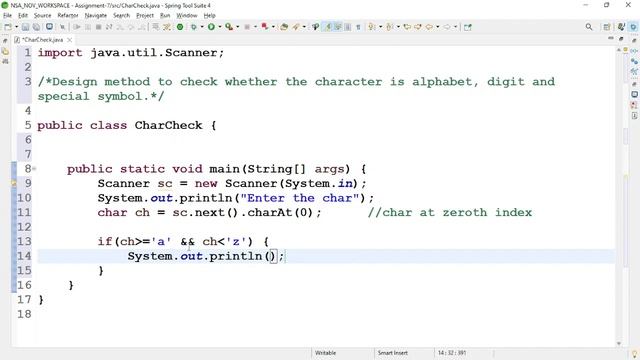Screen dimensions: 640x360
Task: Collapse the main method fold on line 8
Action: pyautogui.click(x=34, y=169)
